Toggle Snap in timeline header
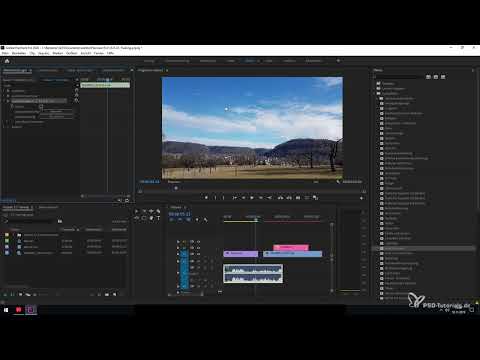This screenshot has height=360, width=480. pyautogui.click(x=180, y=220)
